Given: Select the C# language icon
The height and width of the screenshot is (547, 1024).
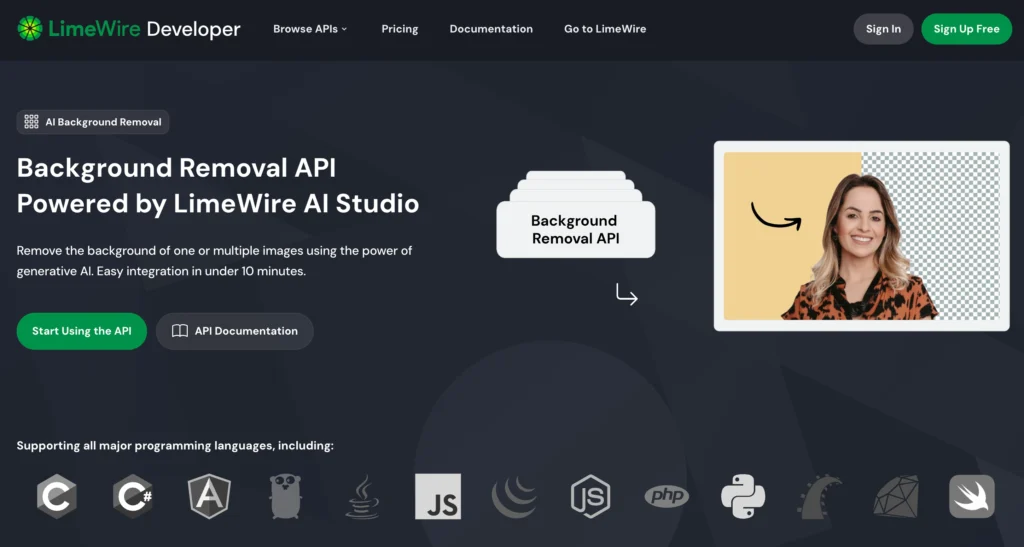Looking at the screenshot, I should [x=133, y=496].
